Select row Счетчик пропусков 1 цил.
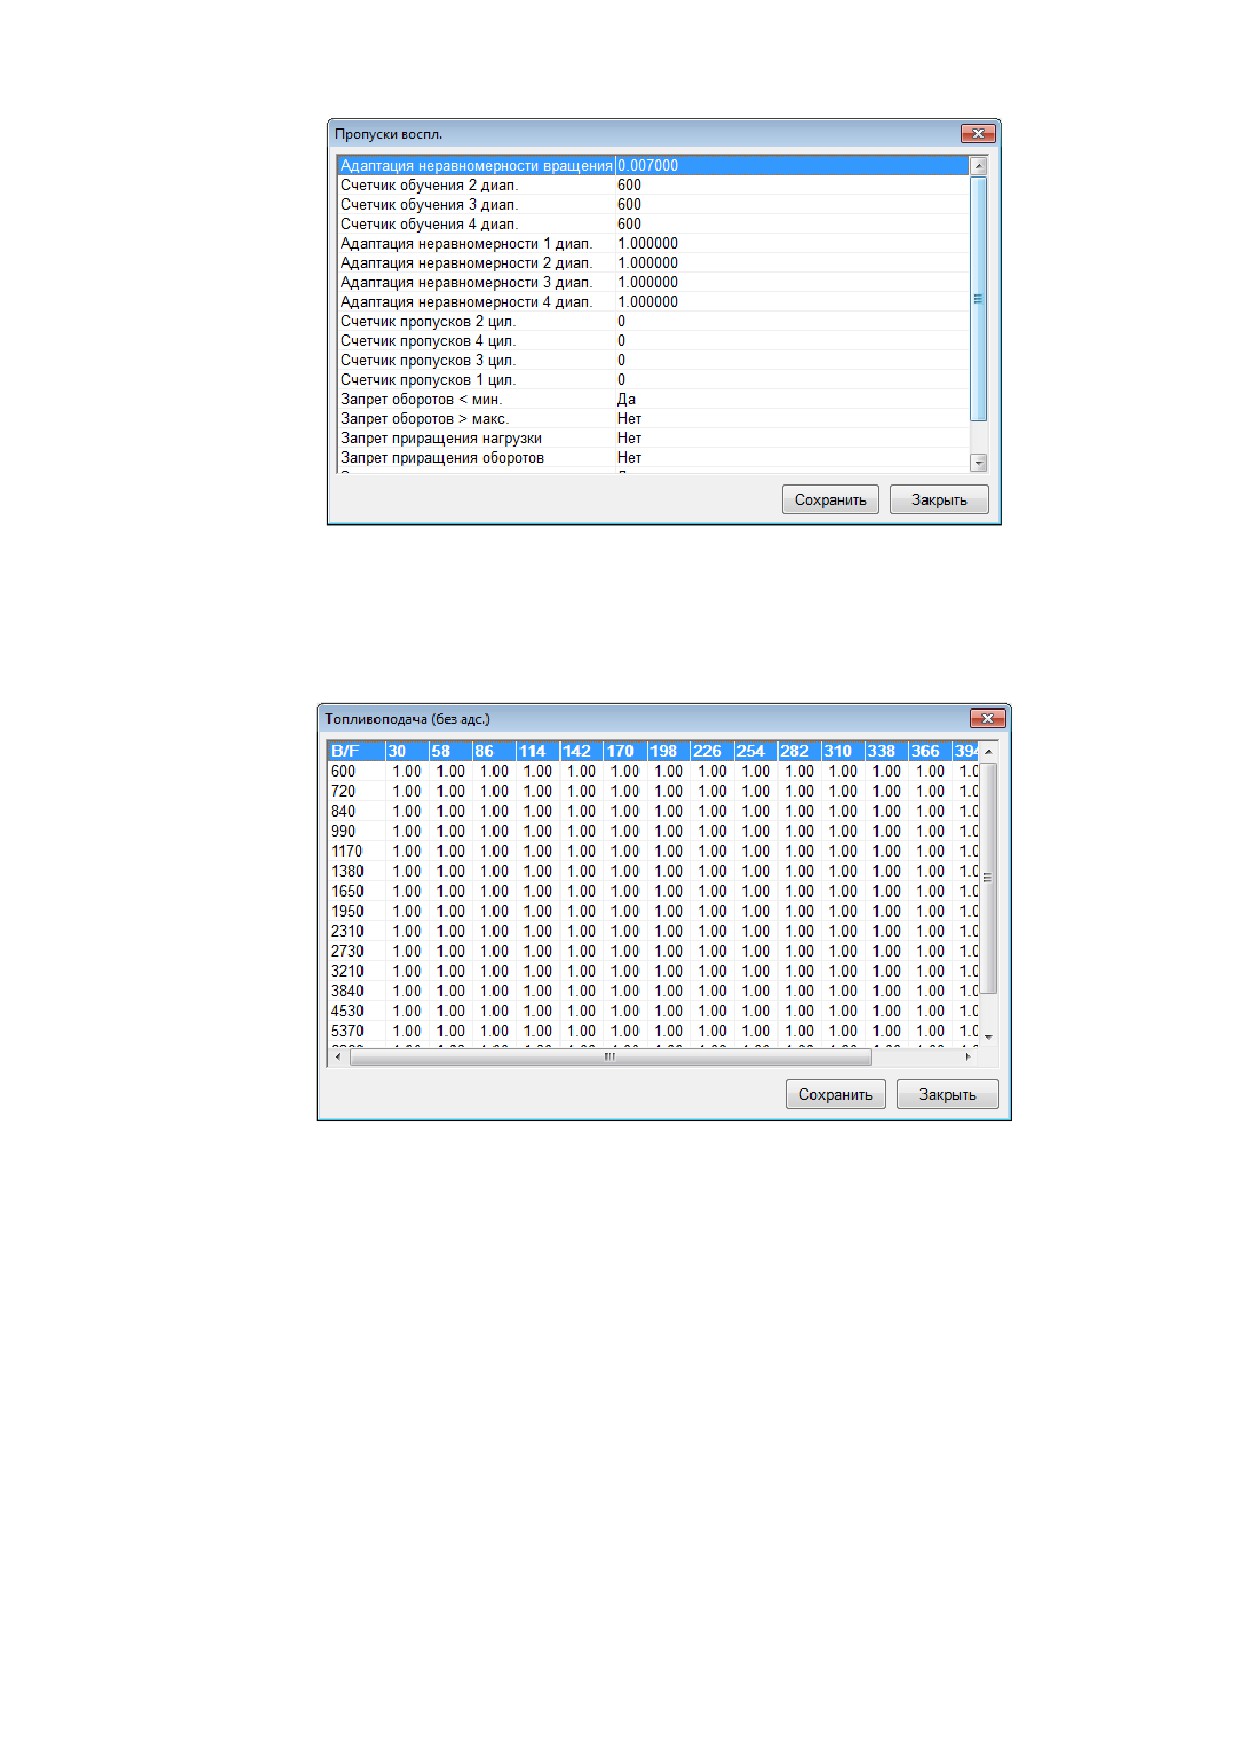The image size is (1239, 1752). (653, 380)
